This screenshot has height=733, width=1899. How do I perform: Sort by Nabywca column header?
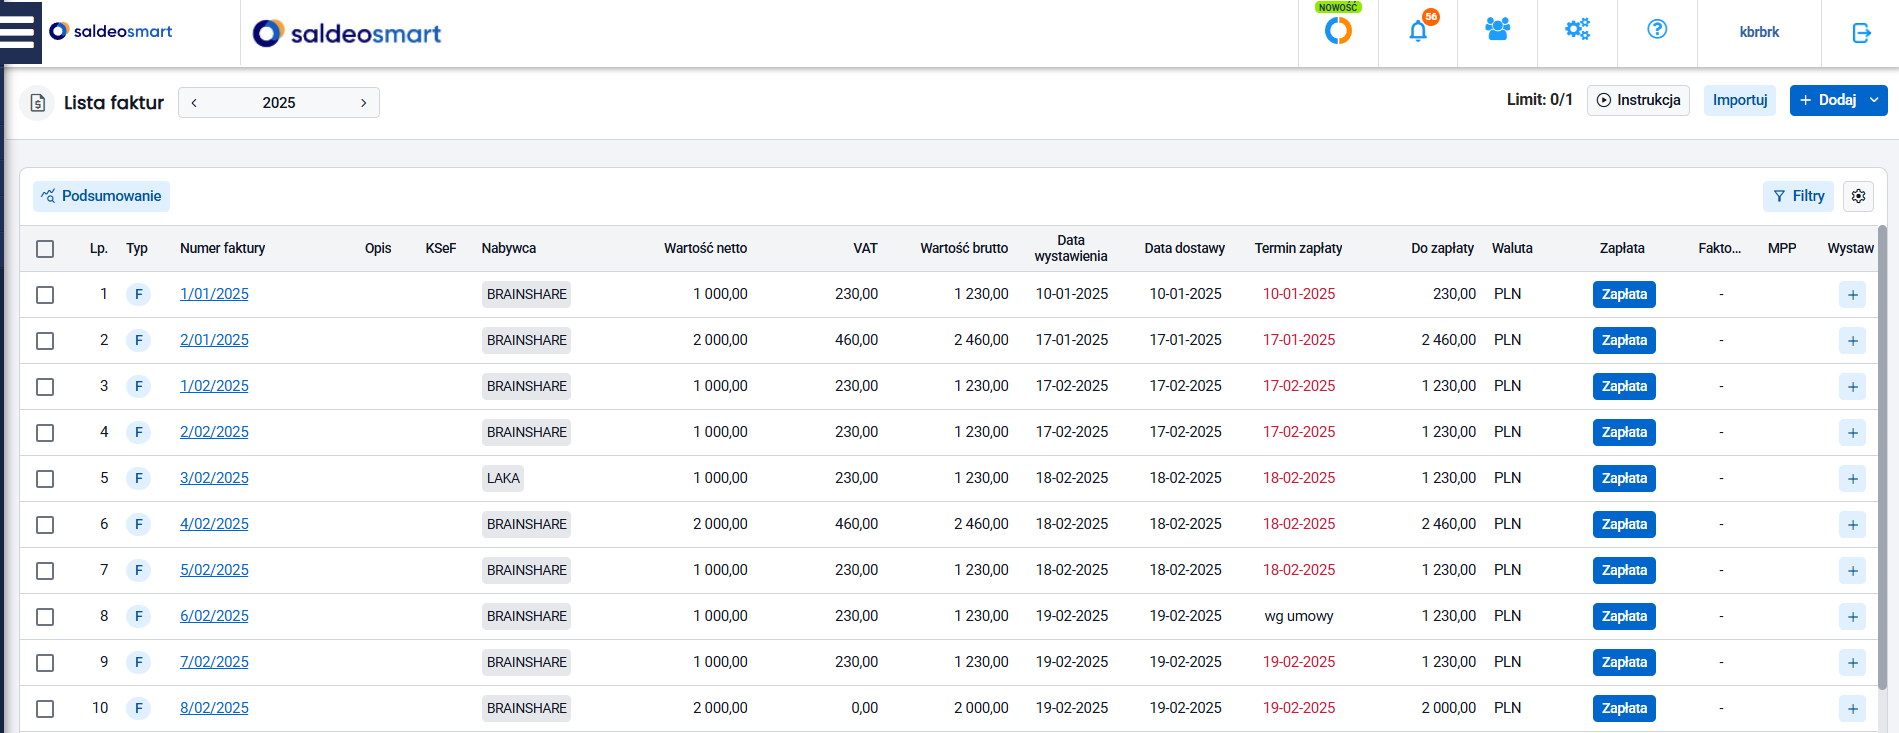coord(508,248)
